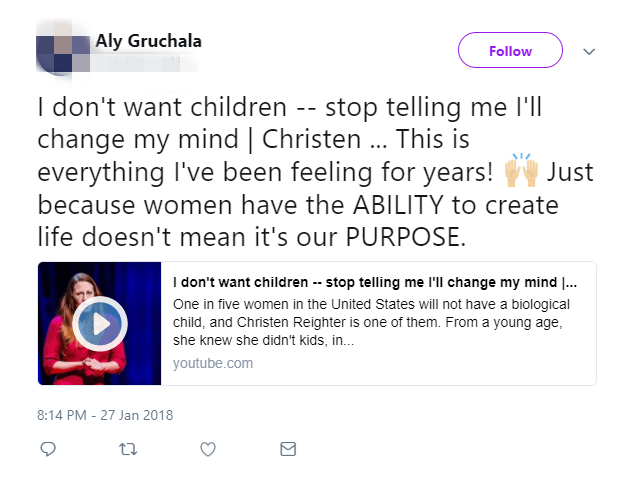Click the youtube.com domain label

213,363
